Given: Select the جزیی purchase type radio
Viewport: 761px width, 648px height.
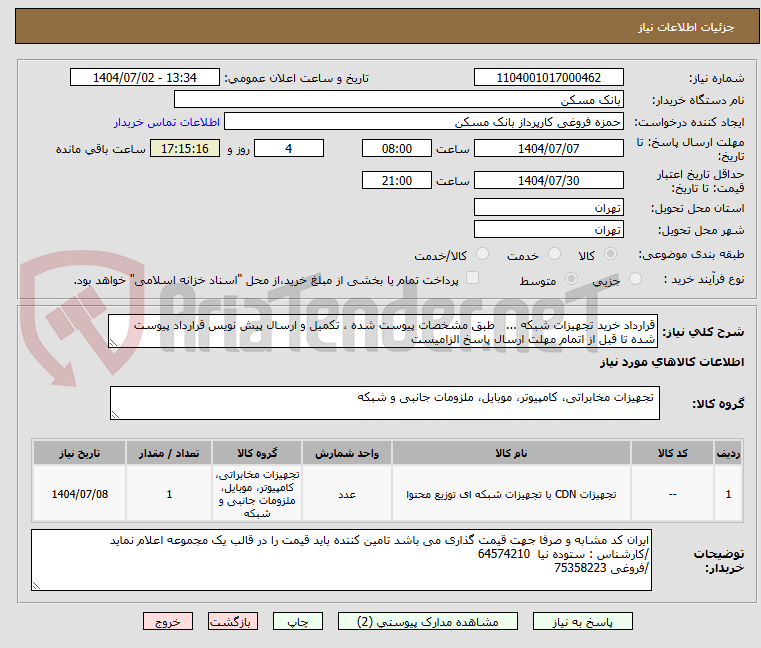Looking at the screenshot, I should [635, 279].
